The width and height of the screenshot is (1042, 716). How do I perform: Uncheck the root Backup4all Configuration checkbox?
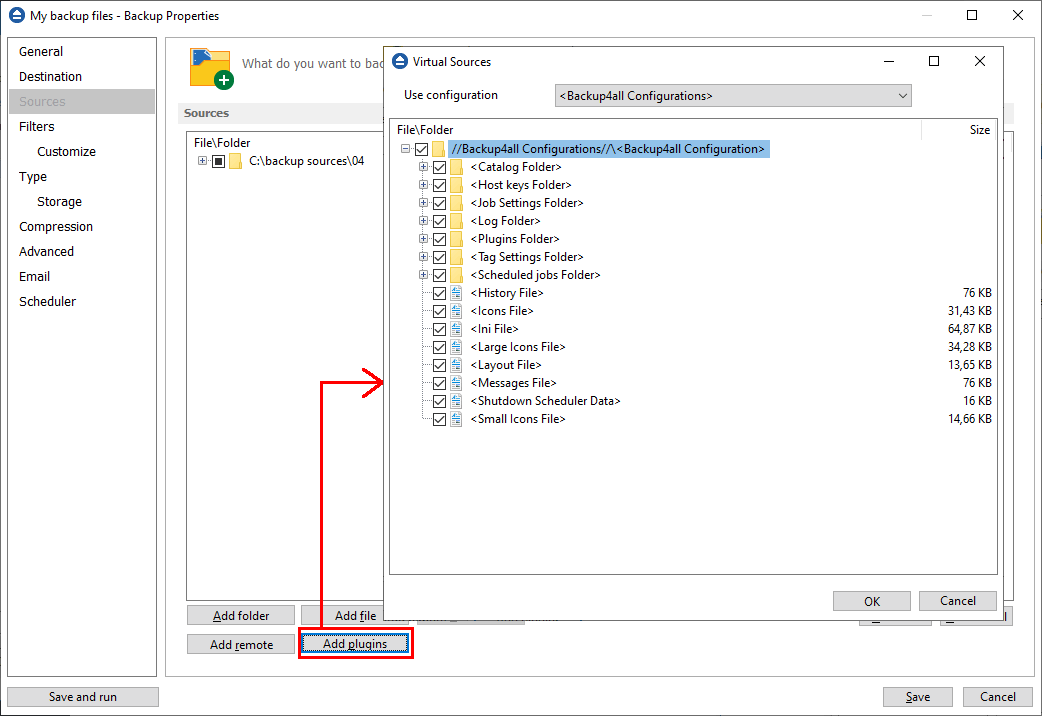(x=421, y=149)
